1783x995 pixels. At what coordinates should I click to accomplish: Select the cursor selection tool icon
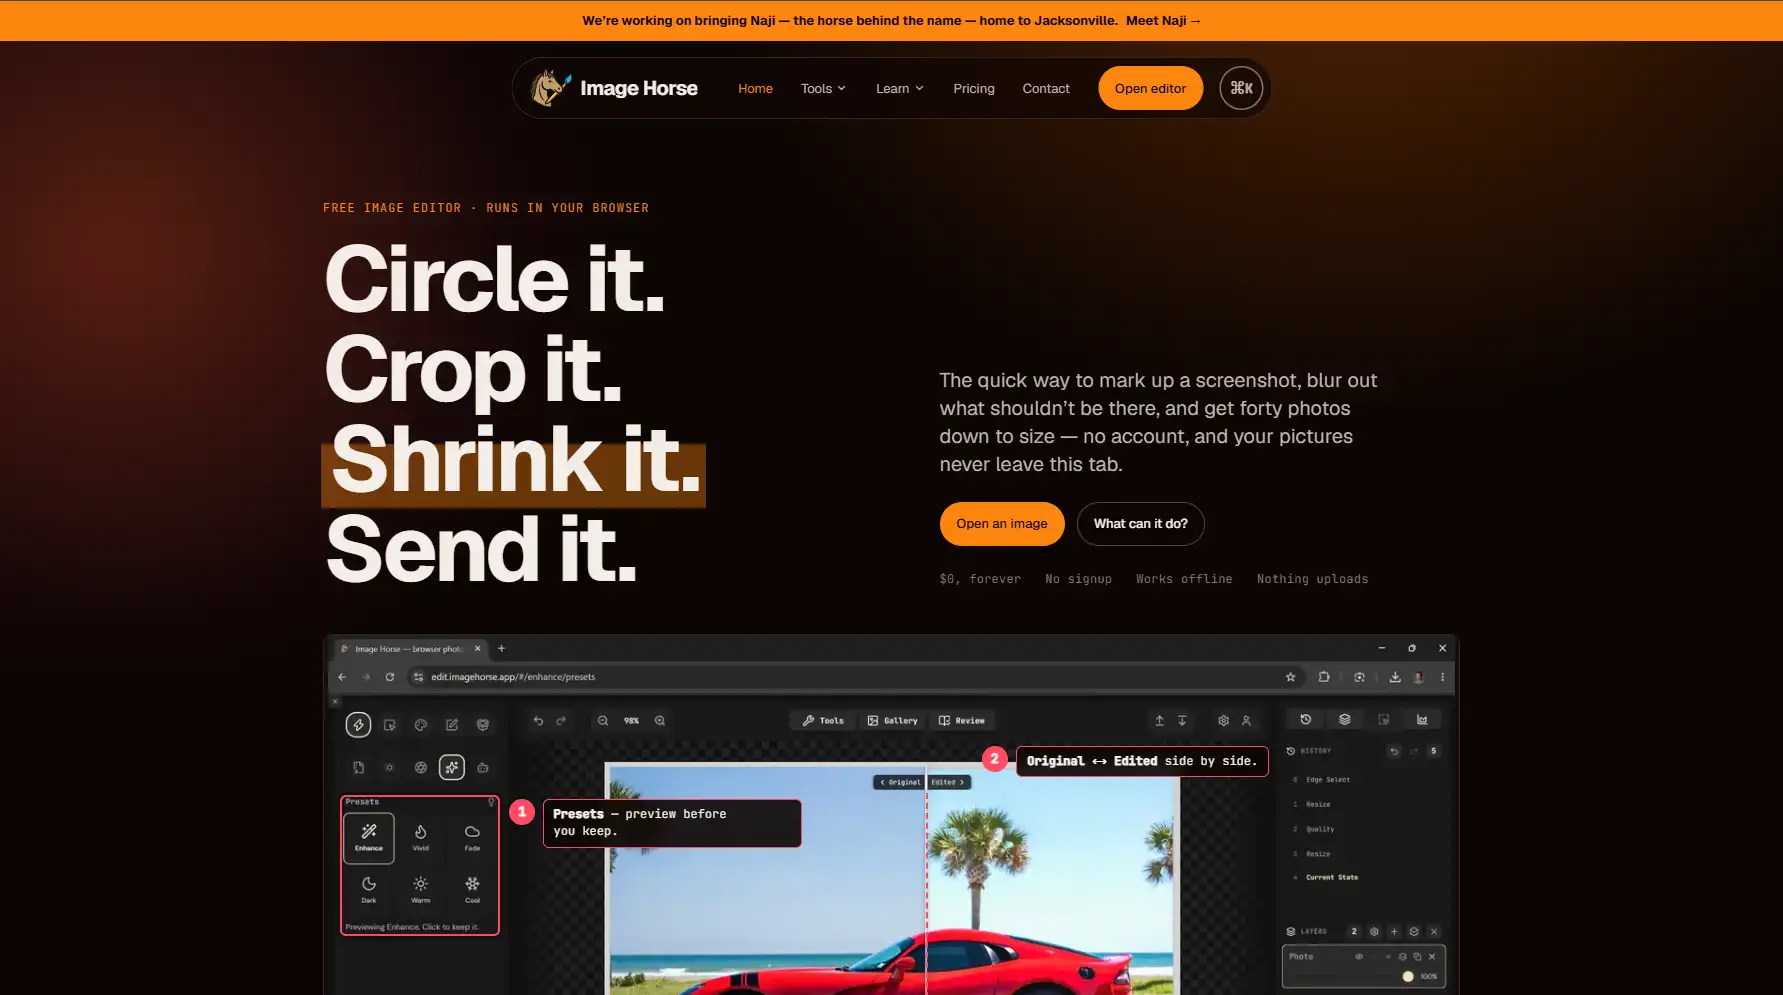pyautogui.click(x=390, y=725)
